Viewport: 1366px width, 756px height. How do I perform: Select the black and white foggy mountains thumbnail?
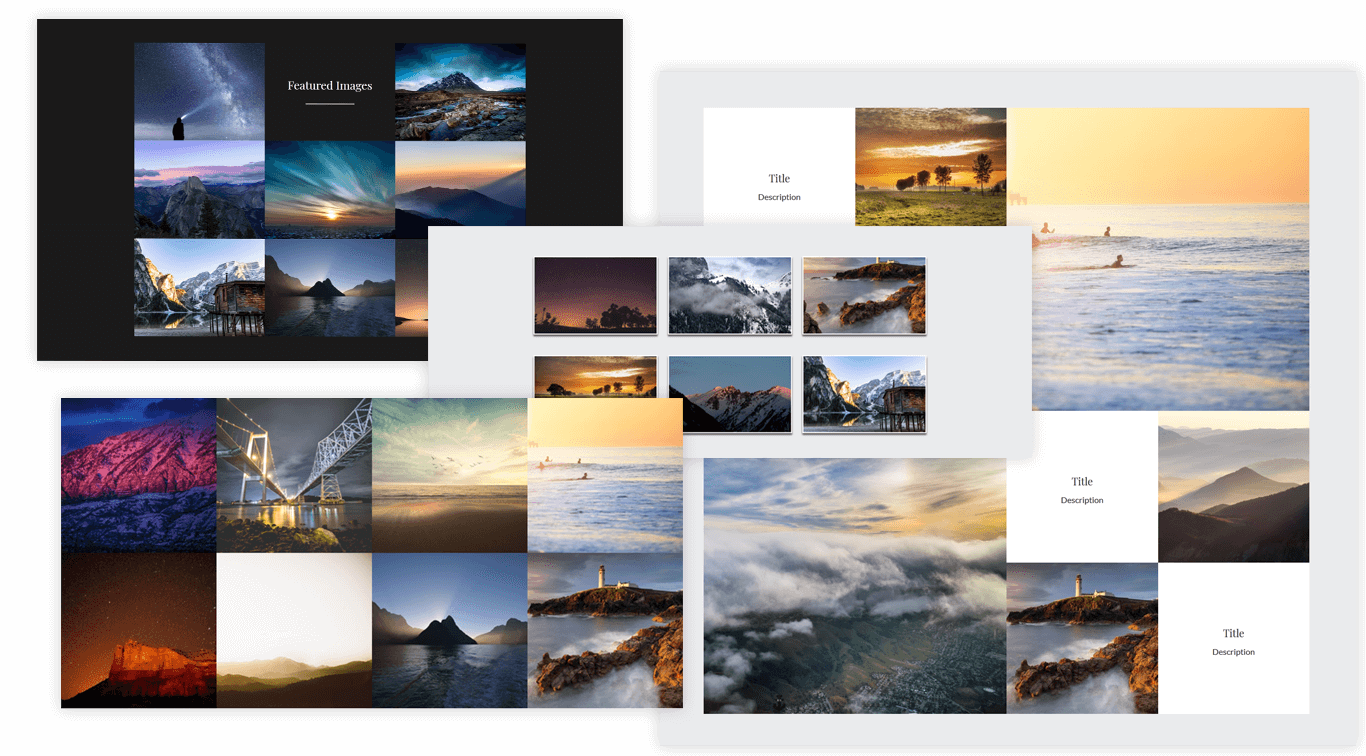click(x=729, y=295)
